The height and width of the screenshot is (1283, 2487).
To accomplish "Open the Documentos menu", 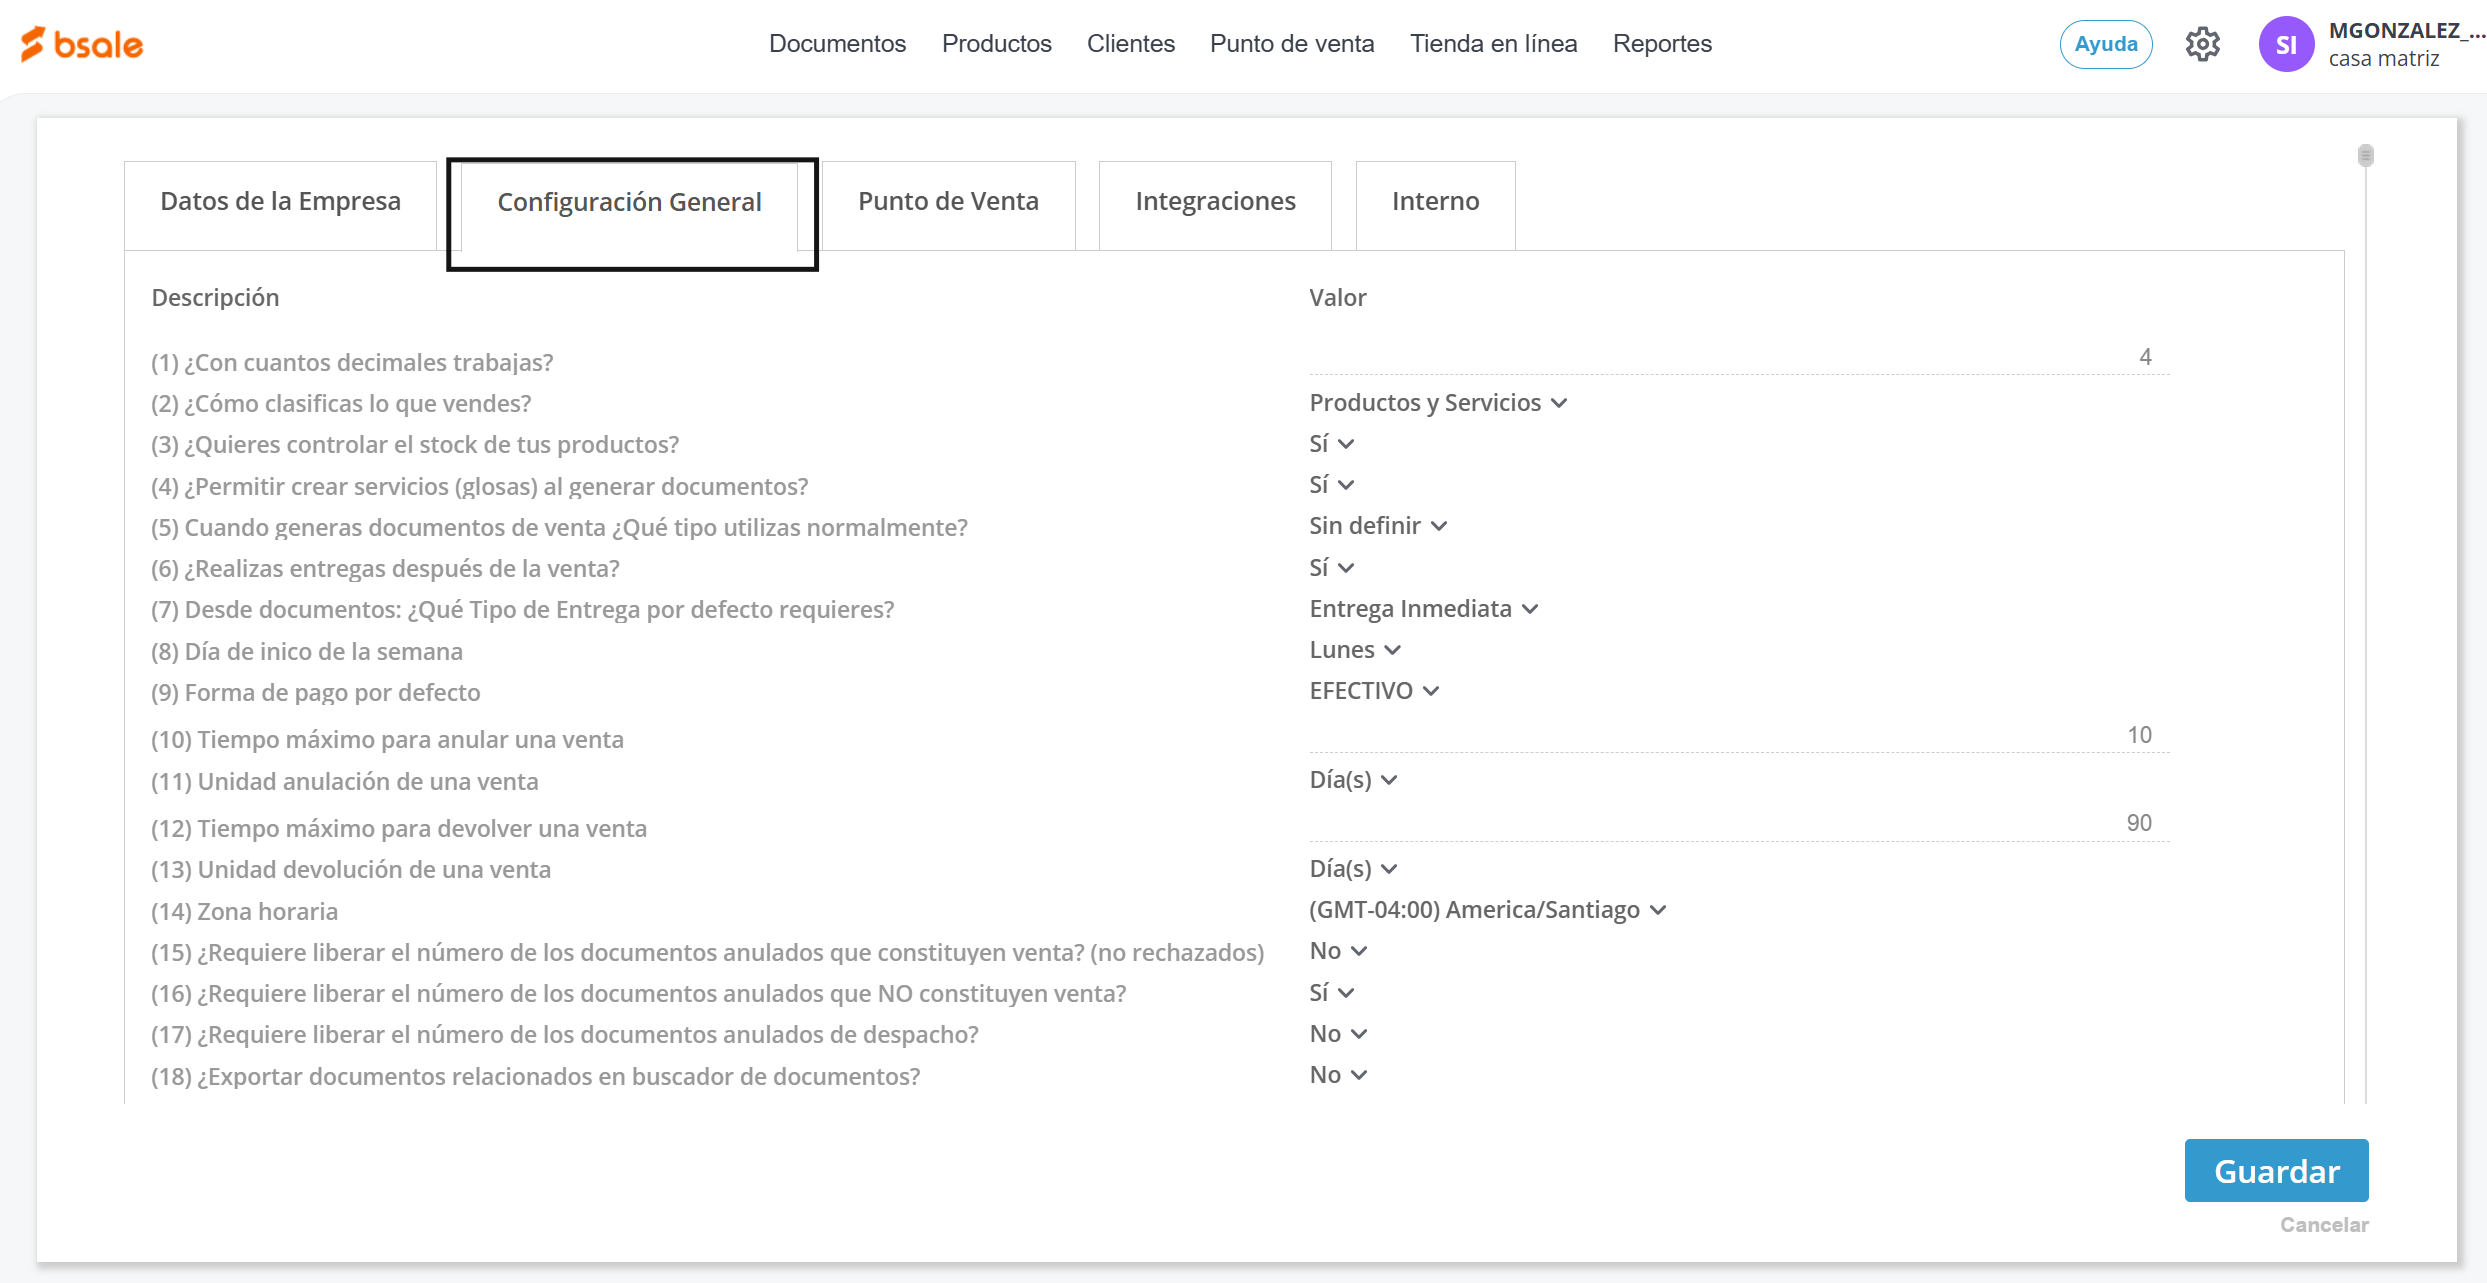I will tap(837, 44).
